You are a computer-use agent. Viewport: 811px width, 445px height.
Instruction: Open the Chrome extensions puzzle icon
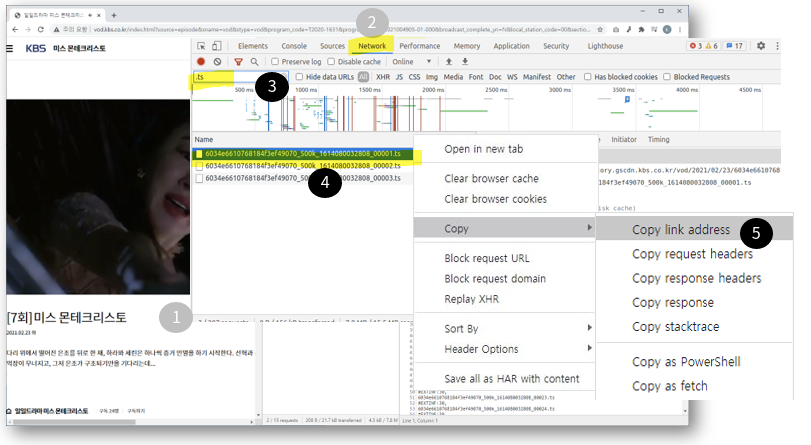(x=641, y=29)
